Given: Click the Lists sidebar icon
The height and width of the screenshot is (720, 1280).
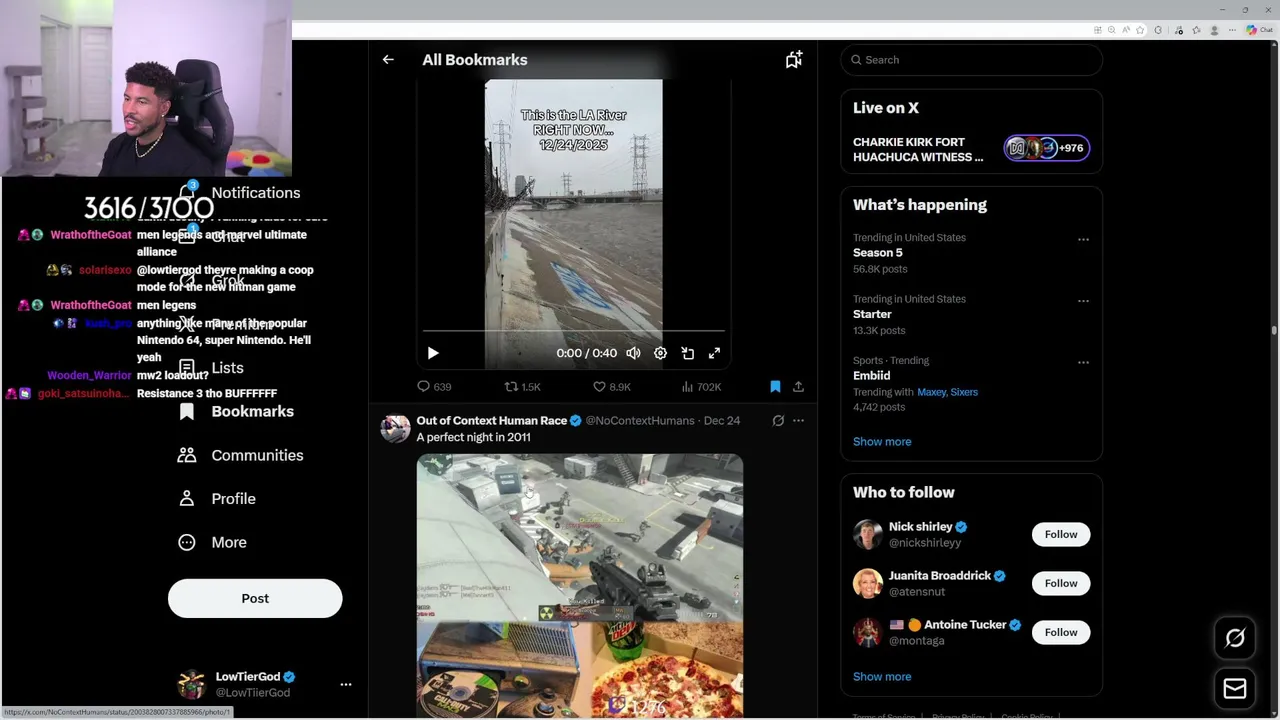Looking at the screenshot, I should tap(187, 368).
